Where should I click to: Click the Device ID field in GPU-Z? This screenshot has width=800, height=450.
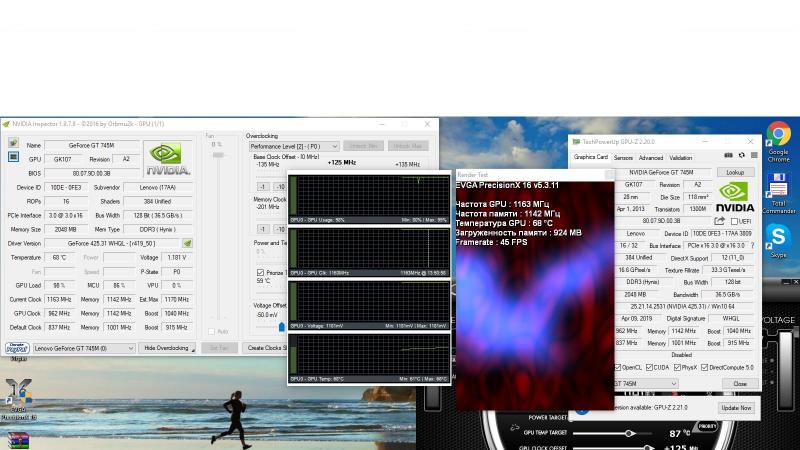click(721, 233)
